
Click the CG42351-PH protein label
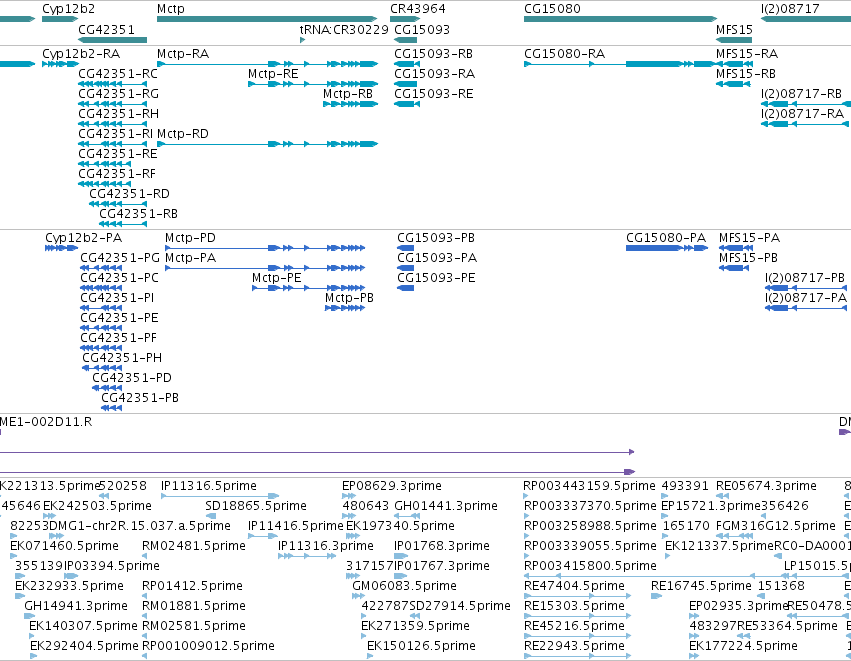pos(122,358)
